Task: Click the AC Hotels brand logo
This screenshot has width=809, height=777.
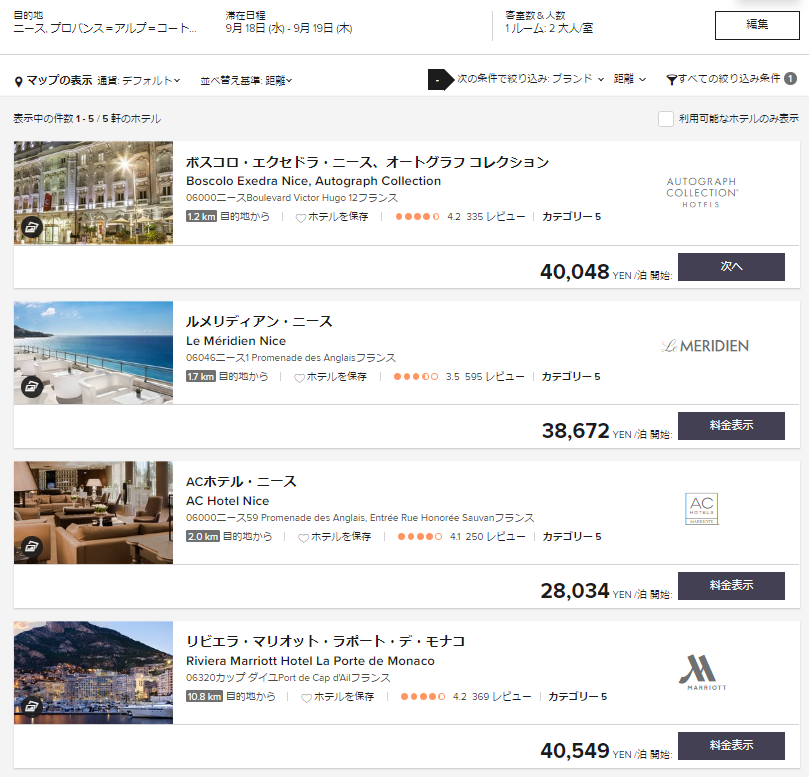Action: pos(702,509)
